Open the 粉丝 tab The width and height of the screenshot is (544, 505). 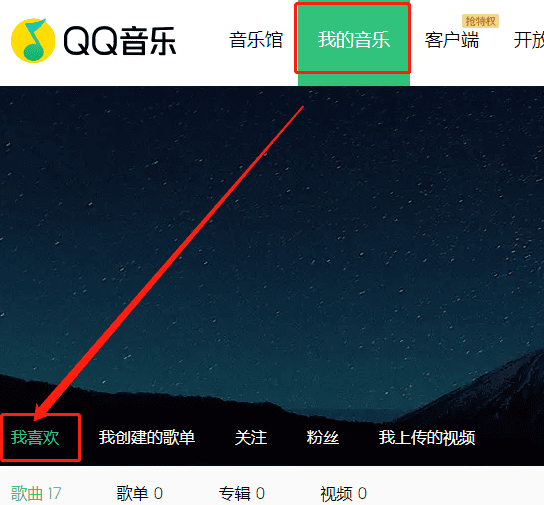(323, 437)
